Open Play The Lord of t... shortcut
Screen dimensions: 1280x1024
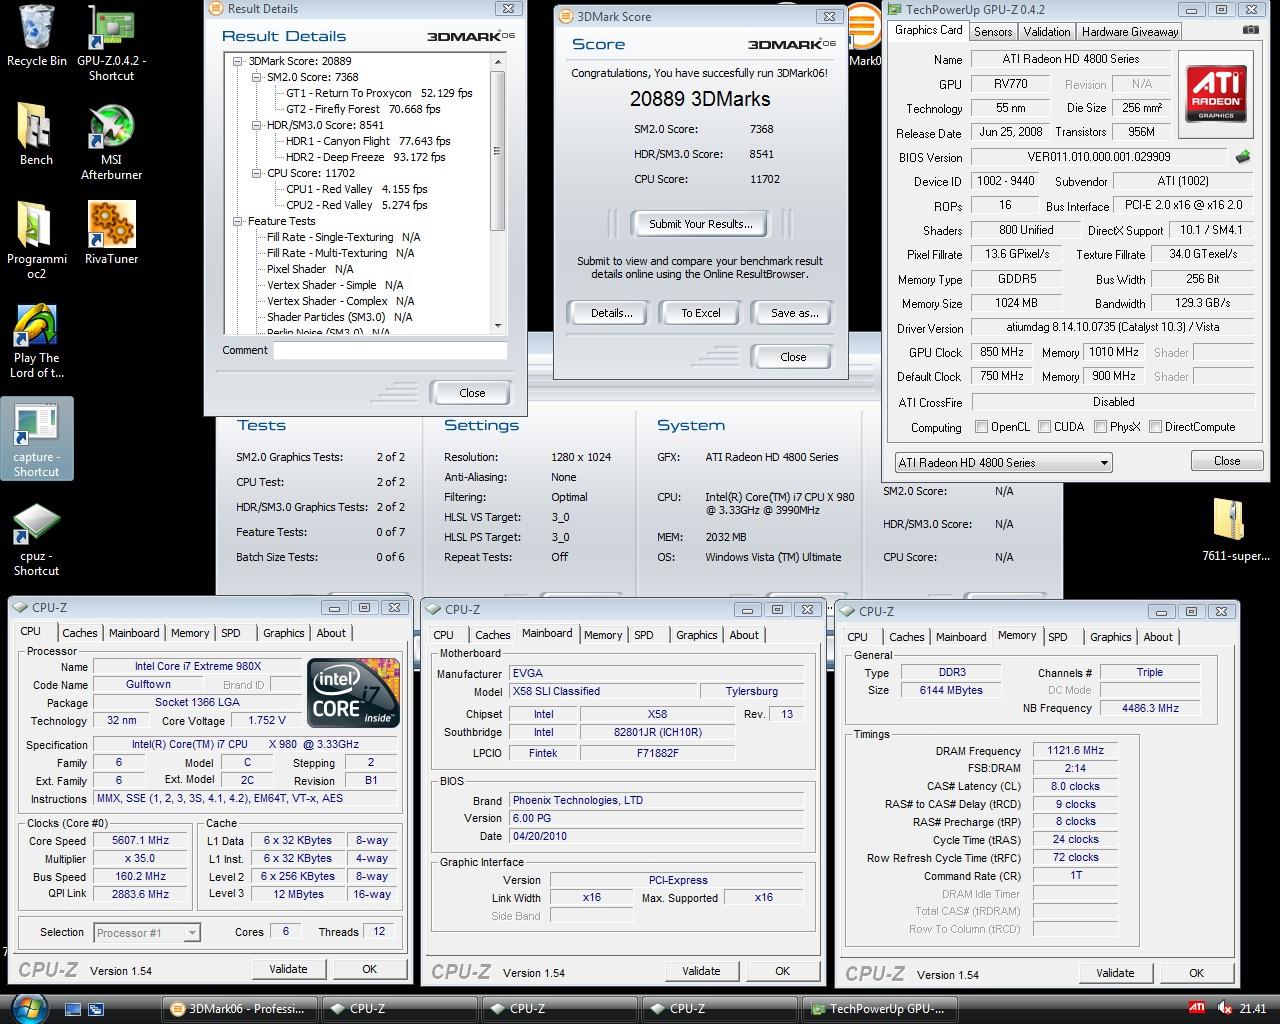click(x=36, y=341)
